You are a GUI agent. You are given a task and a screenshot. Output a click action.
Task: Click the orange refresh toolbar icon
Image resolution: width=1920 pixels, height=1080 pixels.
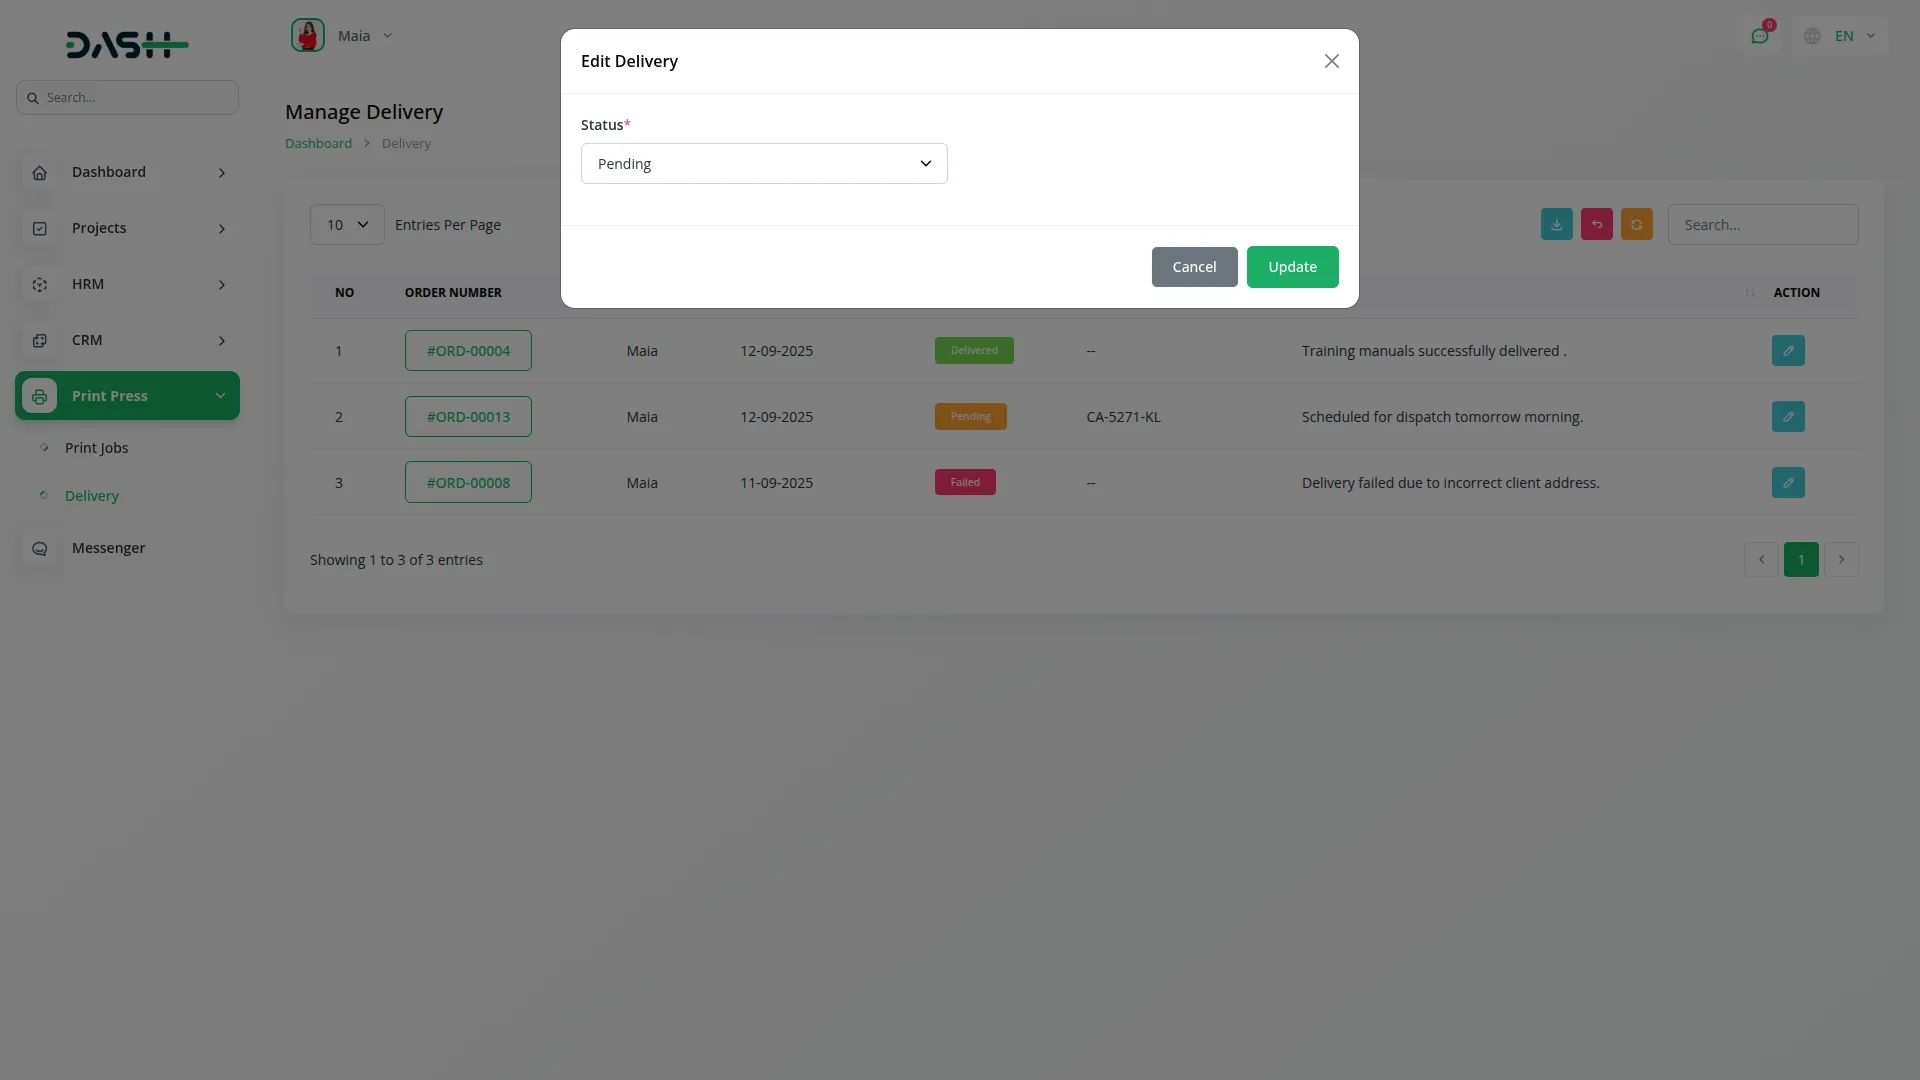tap(1636, 225)
